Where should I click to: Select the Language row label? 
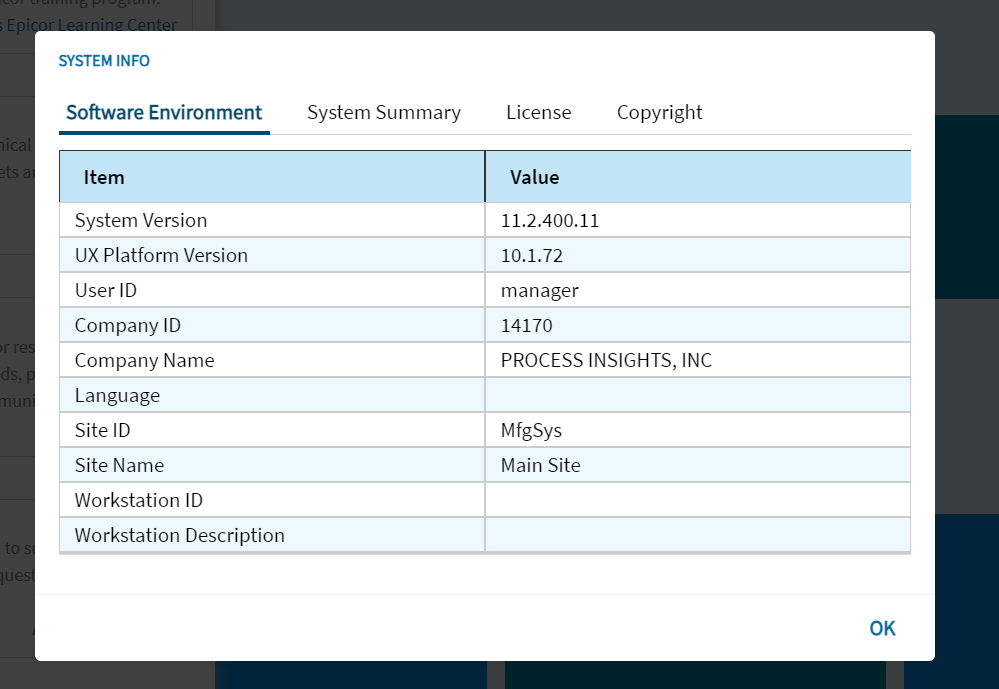[117, 396]
